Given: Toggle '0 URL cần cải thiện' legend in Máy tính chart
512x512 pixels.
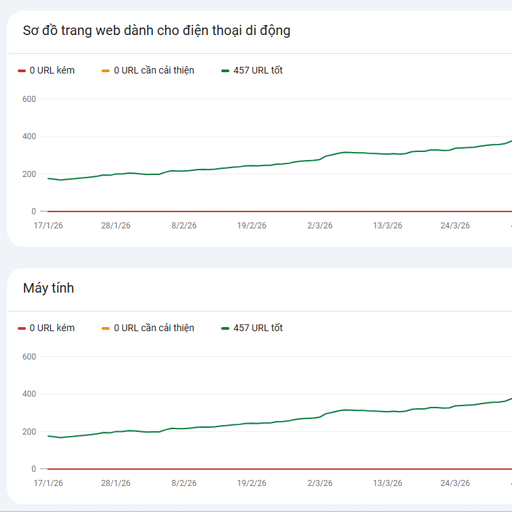Looking at the screenshot, I should [x=148, y=328].
